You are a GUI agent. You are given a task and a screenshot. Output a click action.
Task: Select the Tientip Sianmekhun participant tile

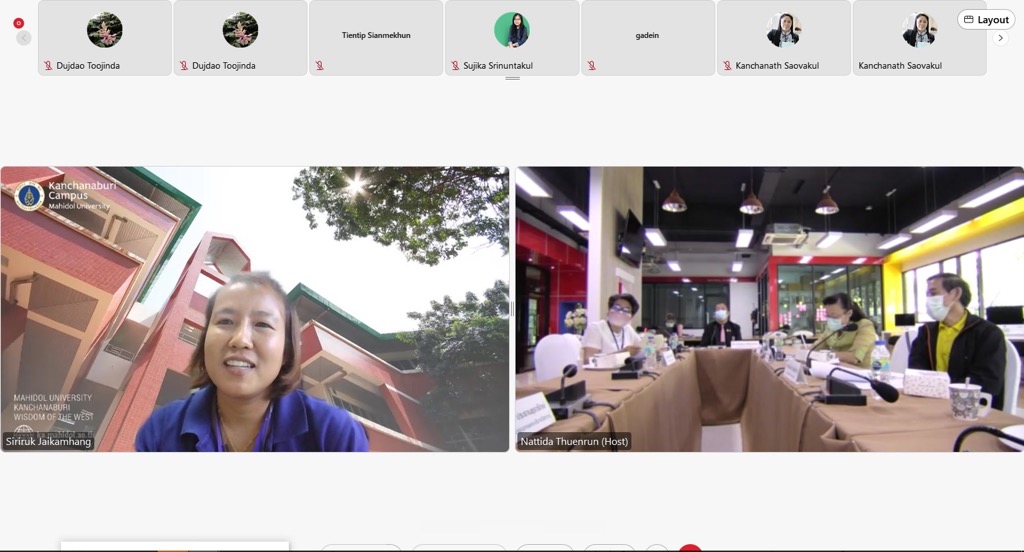tap(376, 37)
